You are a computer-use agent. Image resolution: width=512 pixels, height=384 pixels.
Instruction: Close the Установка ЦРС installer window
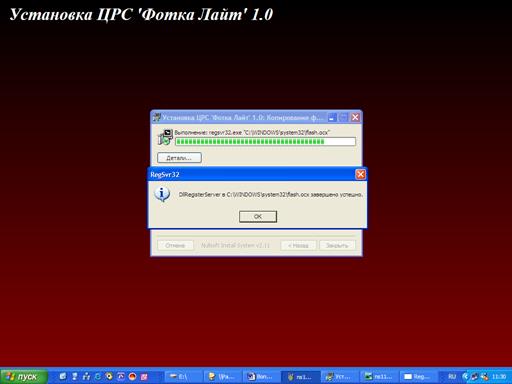(x=355, y=117)
